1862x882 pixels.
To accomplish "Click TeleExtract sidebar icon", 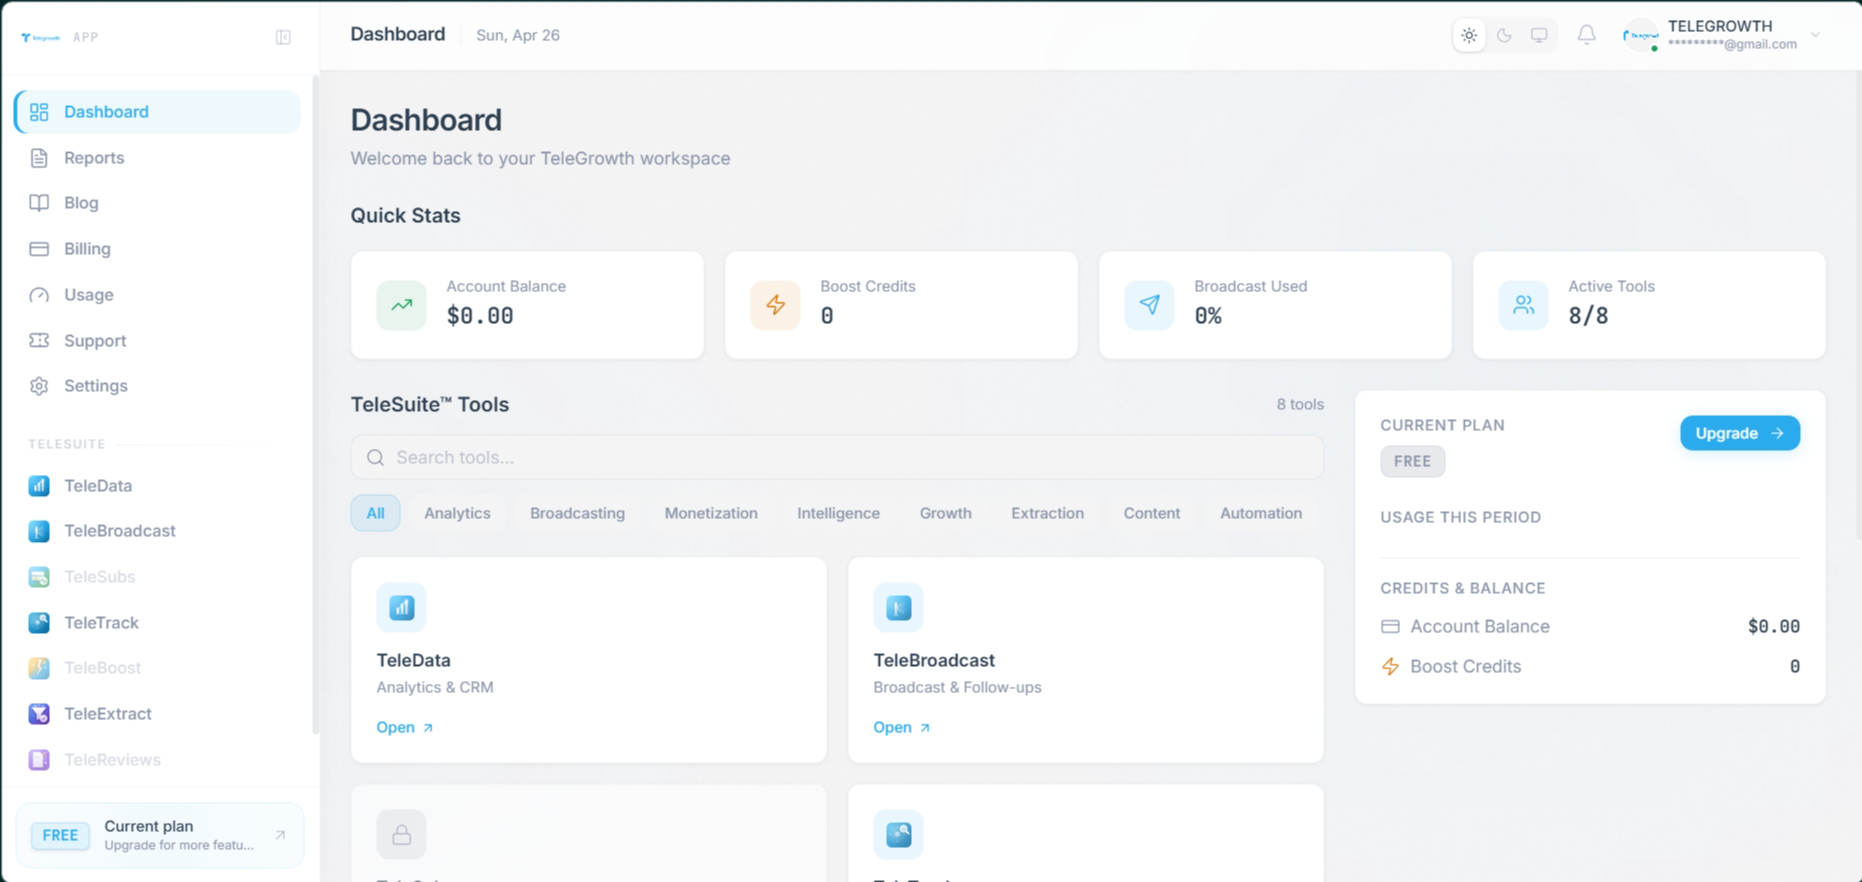I will point(39,714).
